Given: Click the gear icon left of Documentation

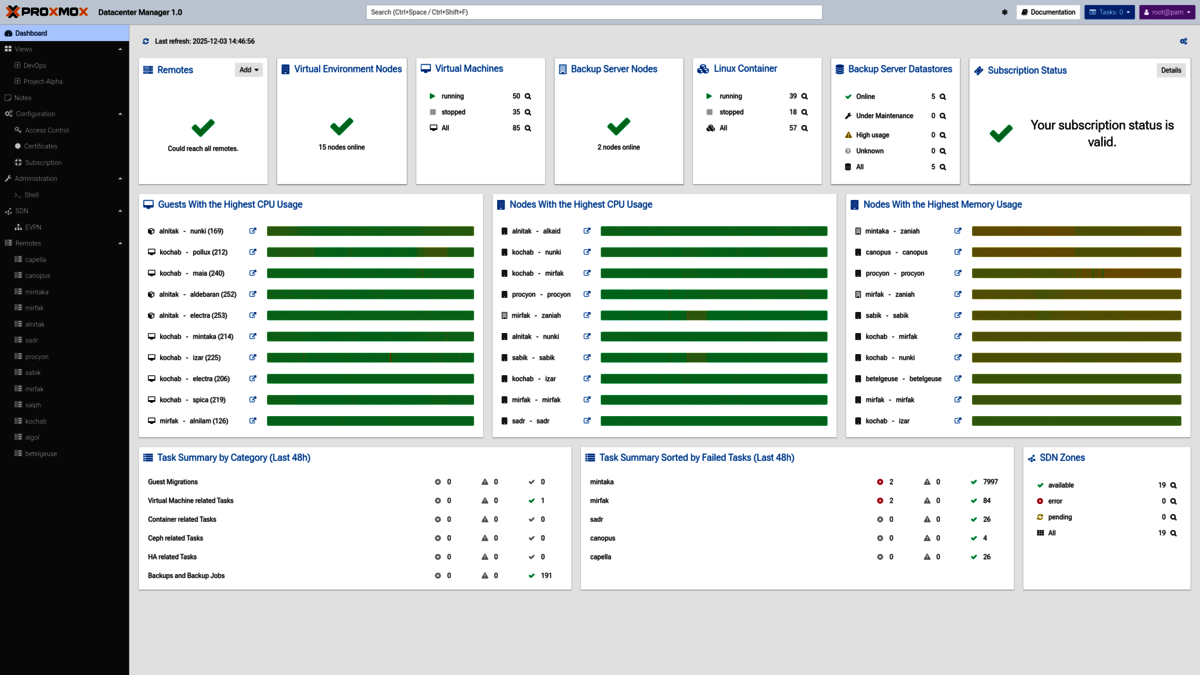Looking at the screenshot, I should (x=1004, y=13).
